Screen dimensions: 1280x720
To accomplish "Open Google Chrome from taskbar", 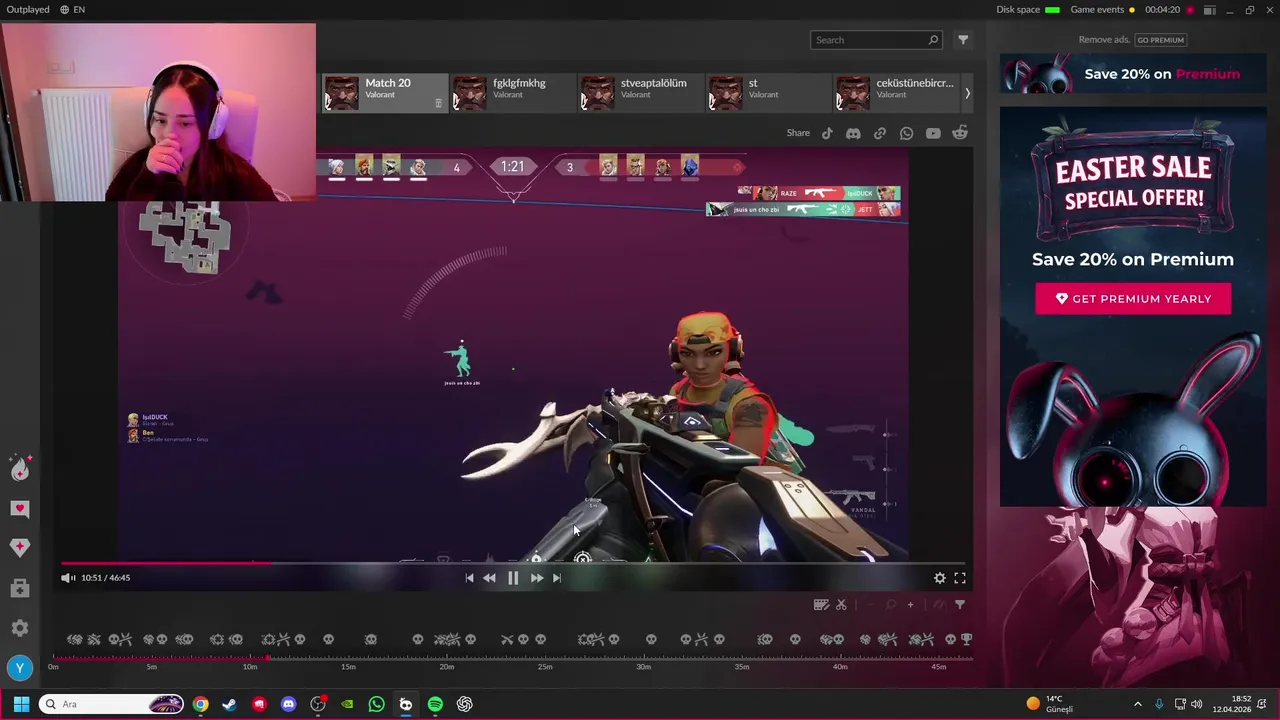I will click(200, 704).
